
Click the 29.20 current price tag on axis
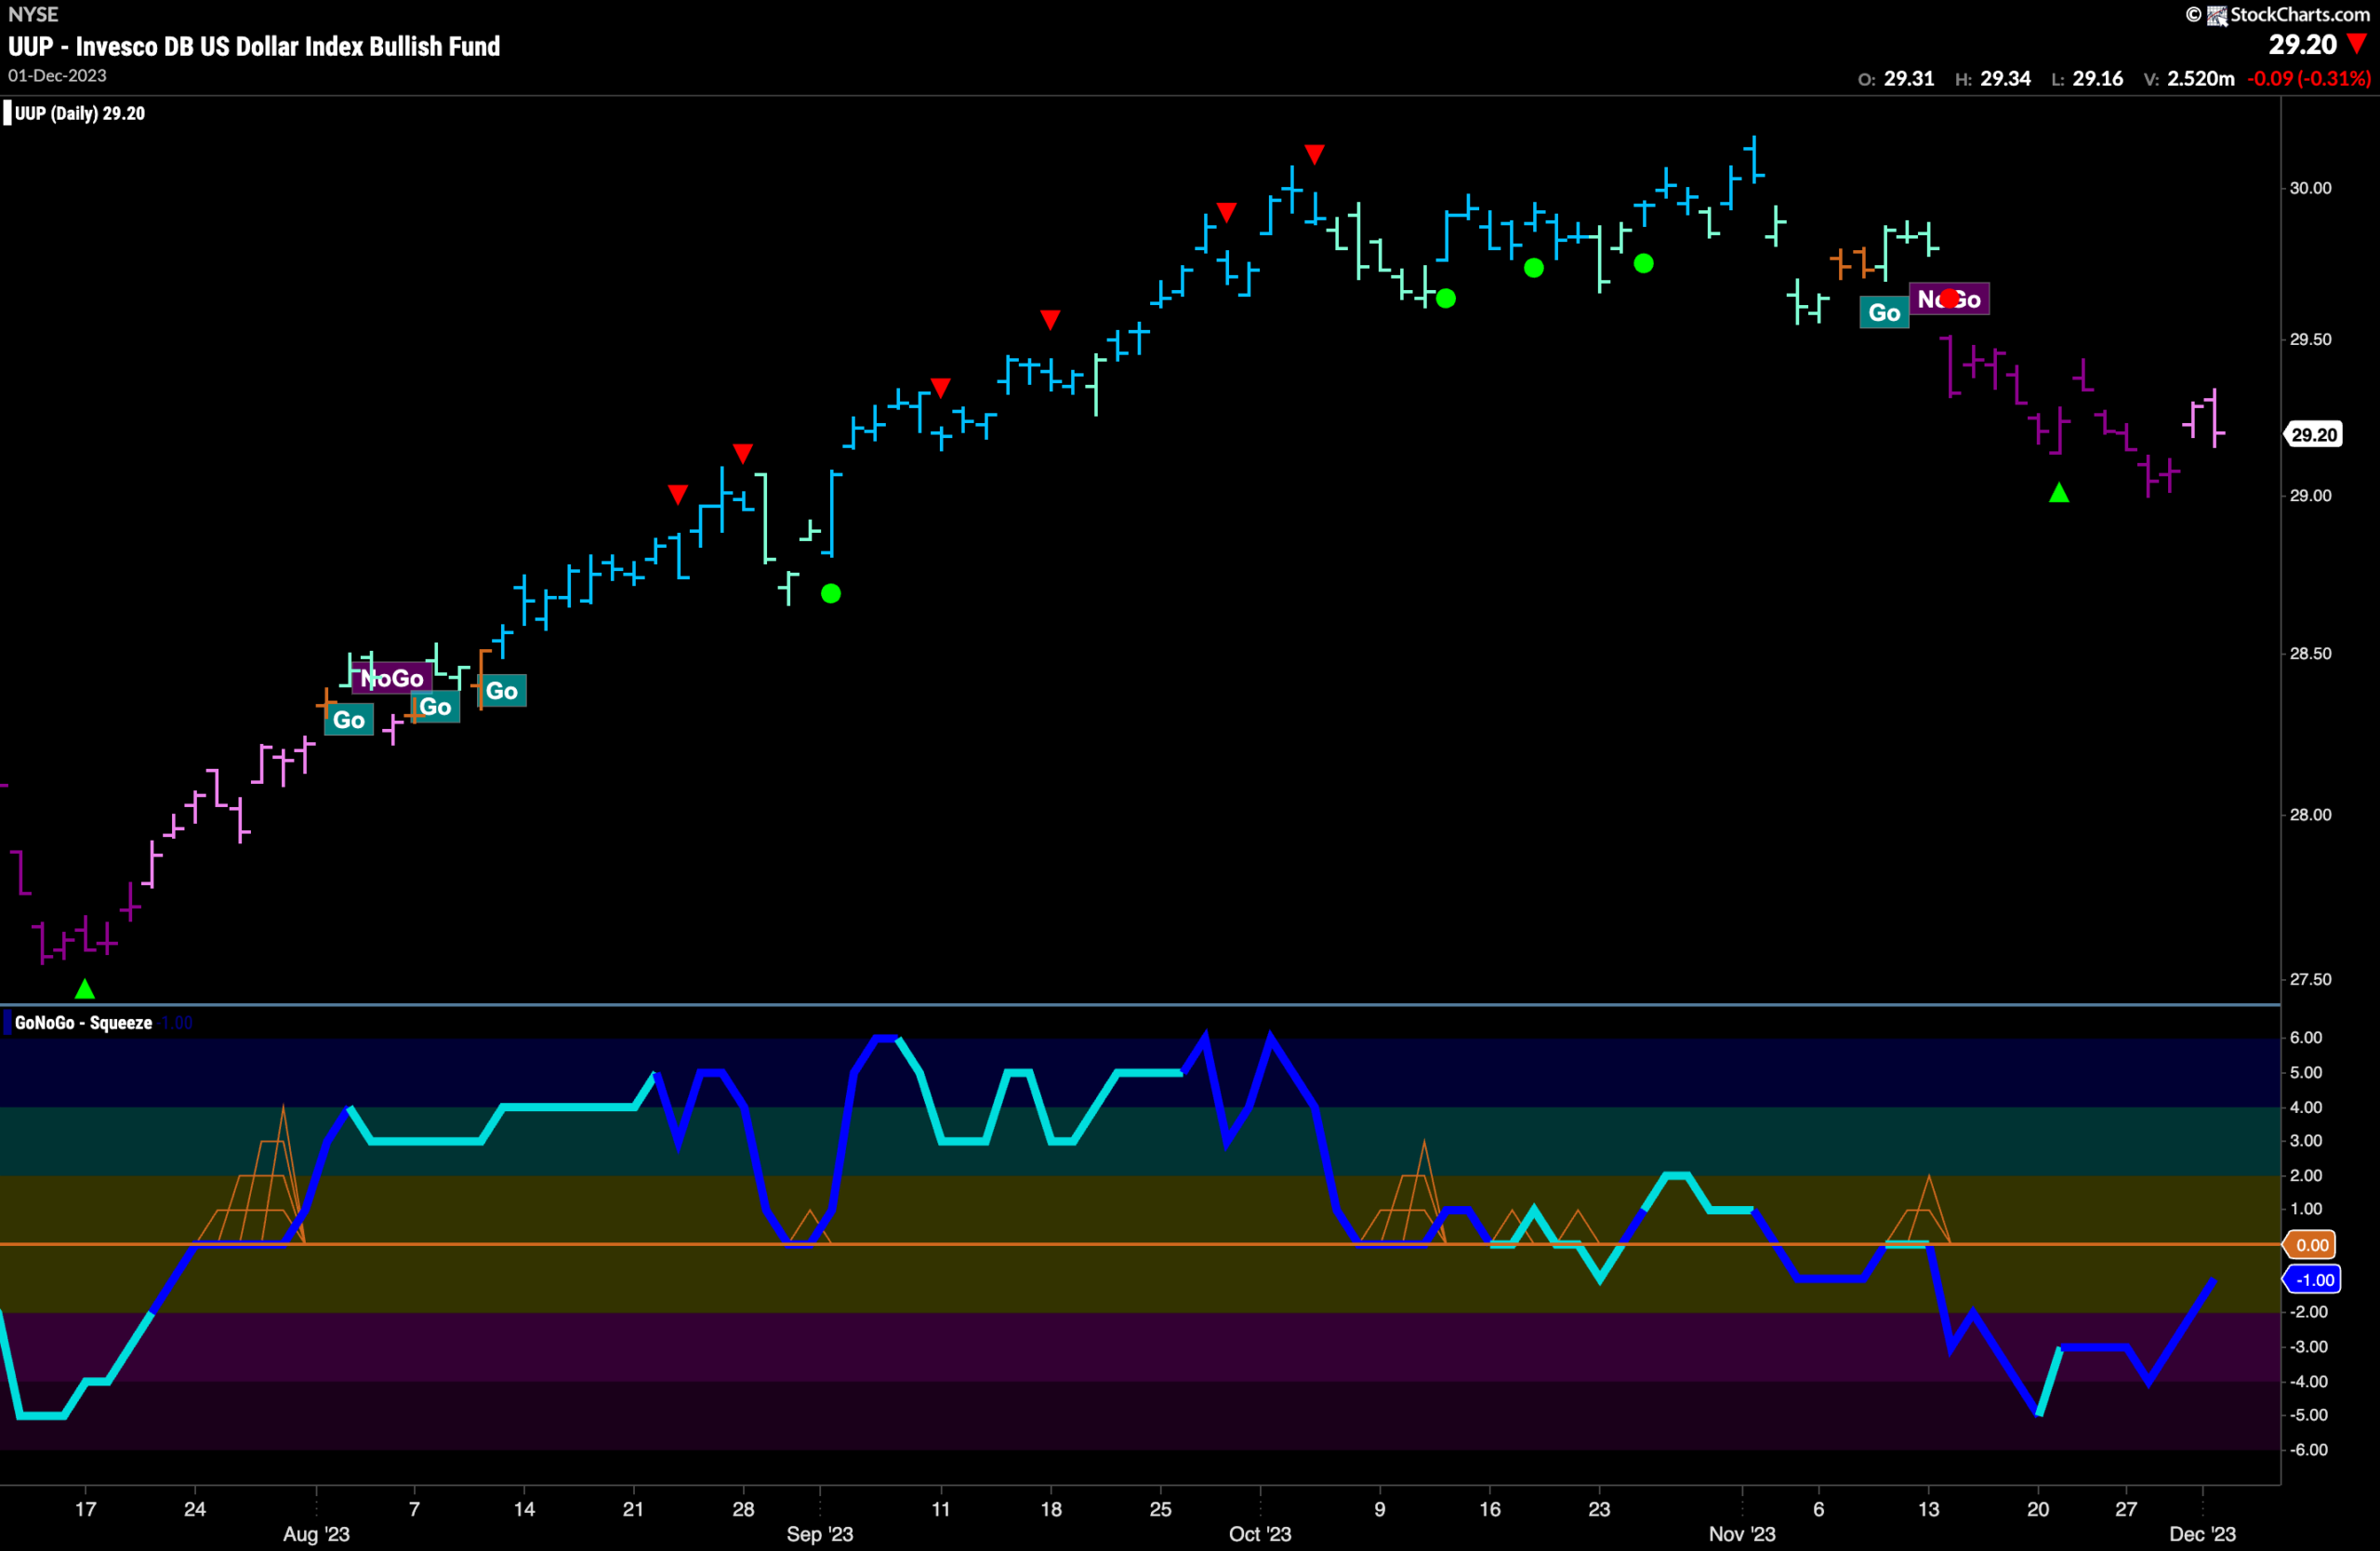coord(2313,434)
